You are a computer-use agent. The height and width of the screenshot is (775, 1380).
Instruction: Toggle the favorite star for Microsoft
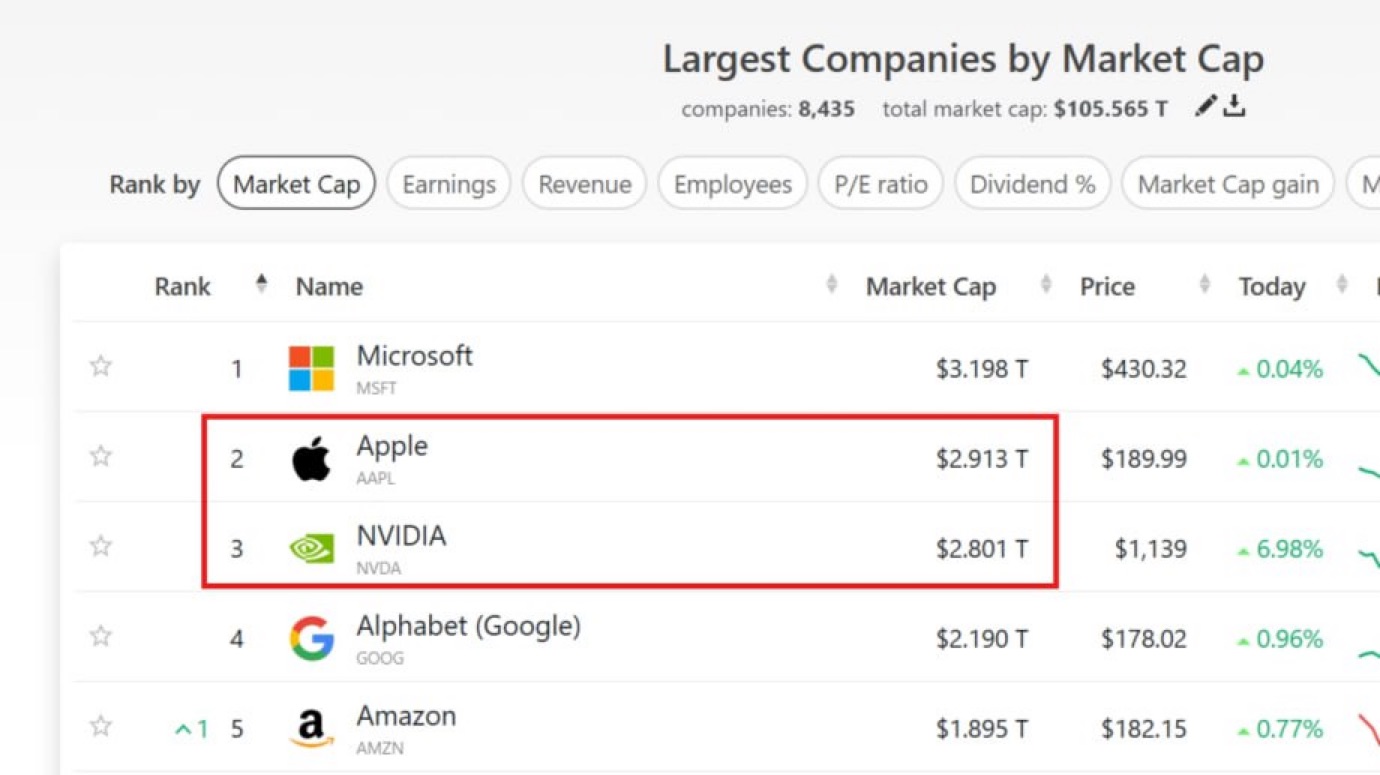[x=101, y=366]
